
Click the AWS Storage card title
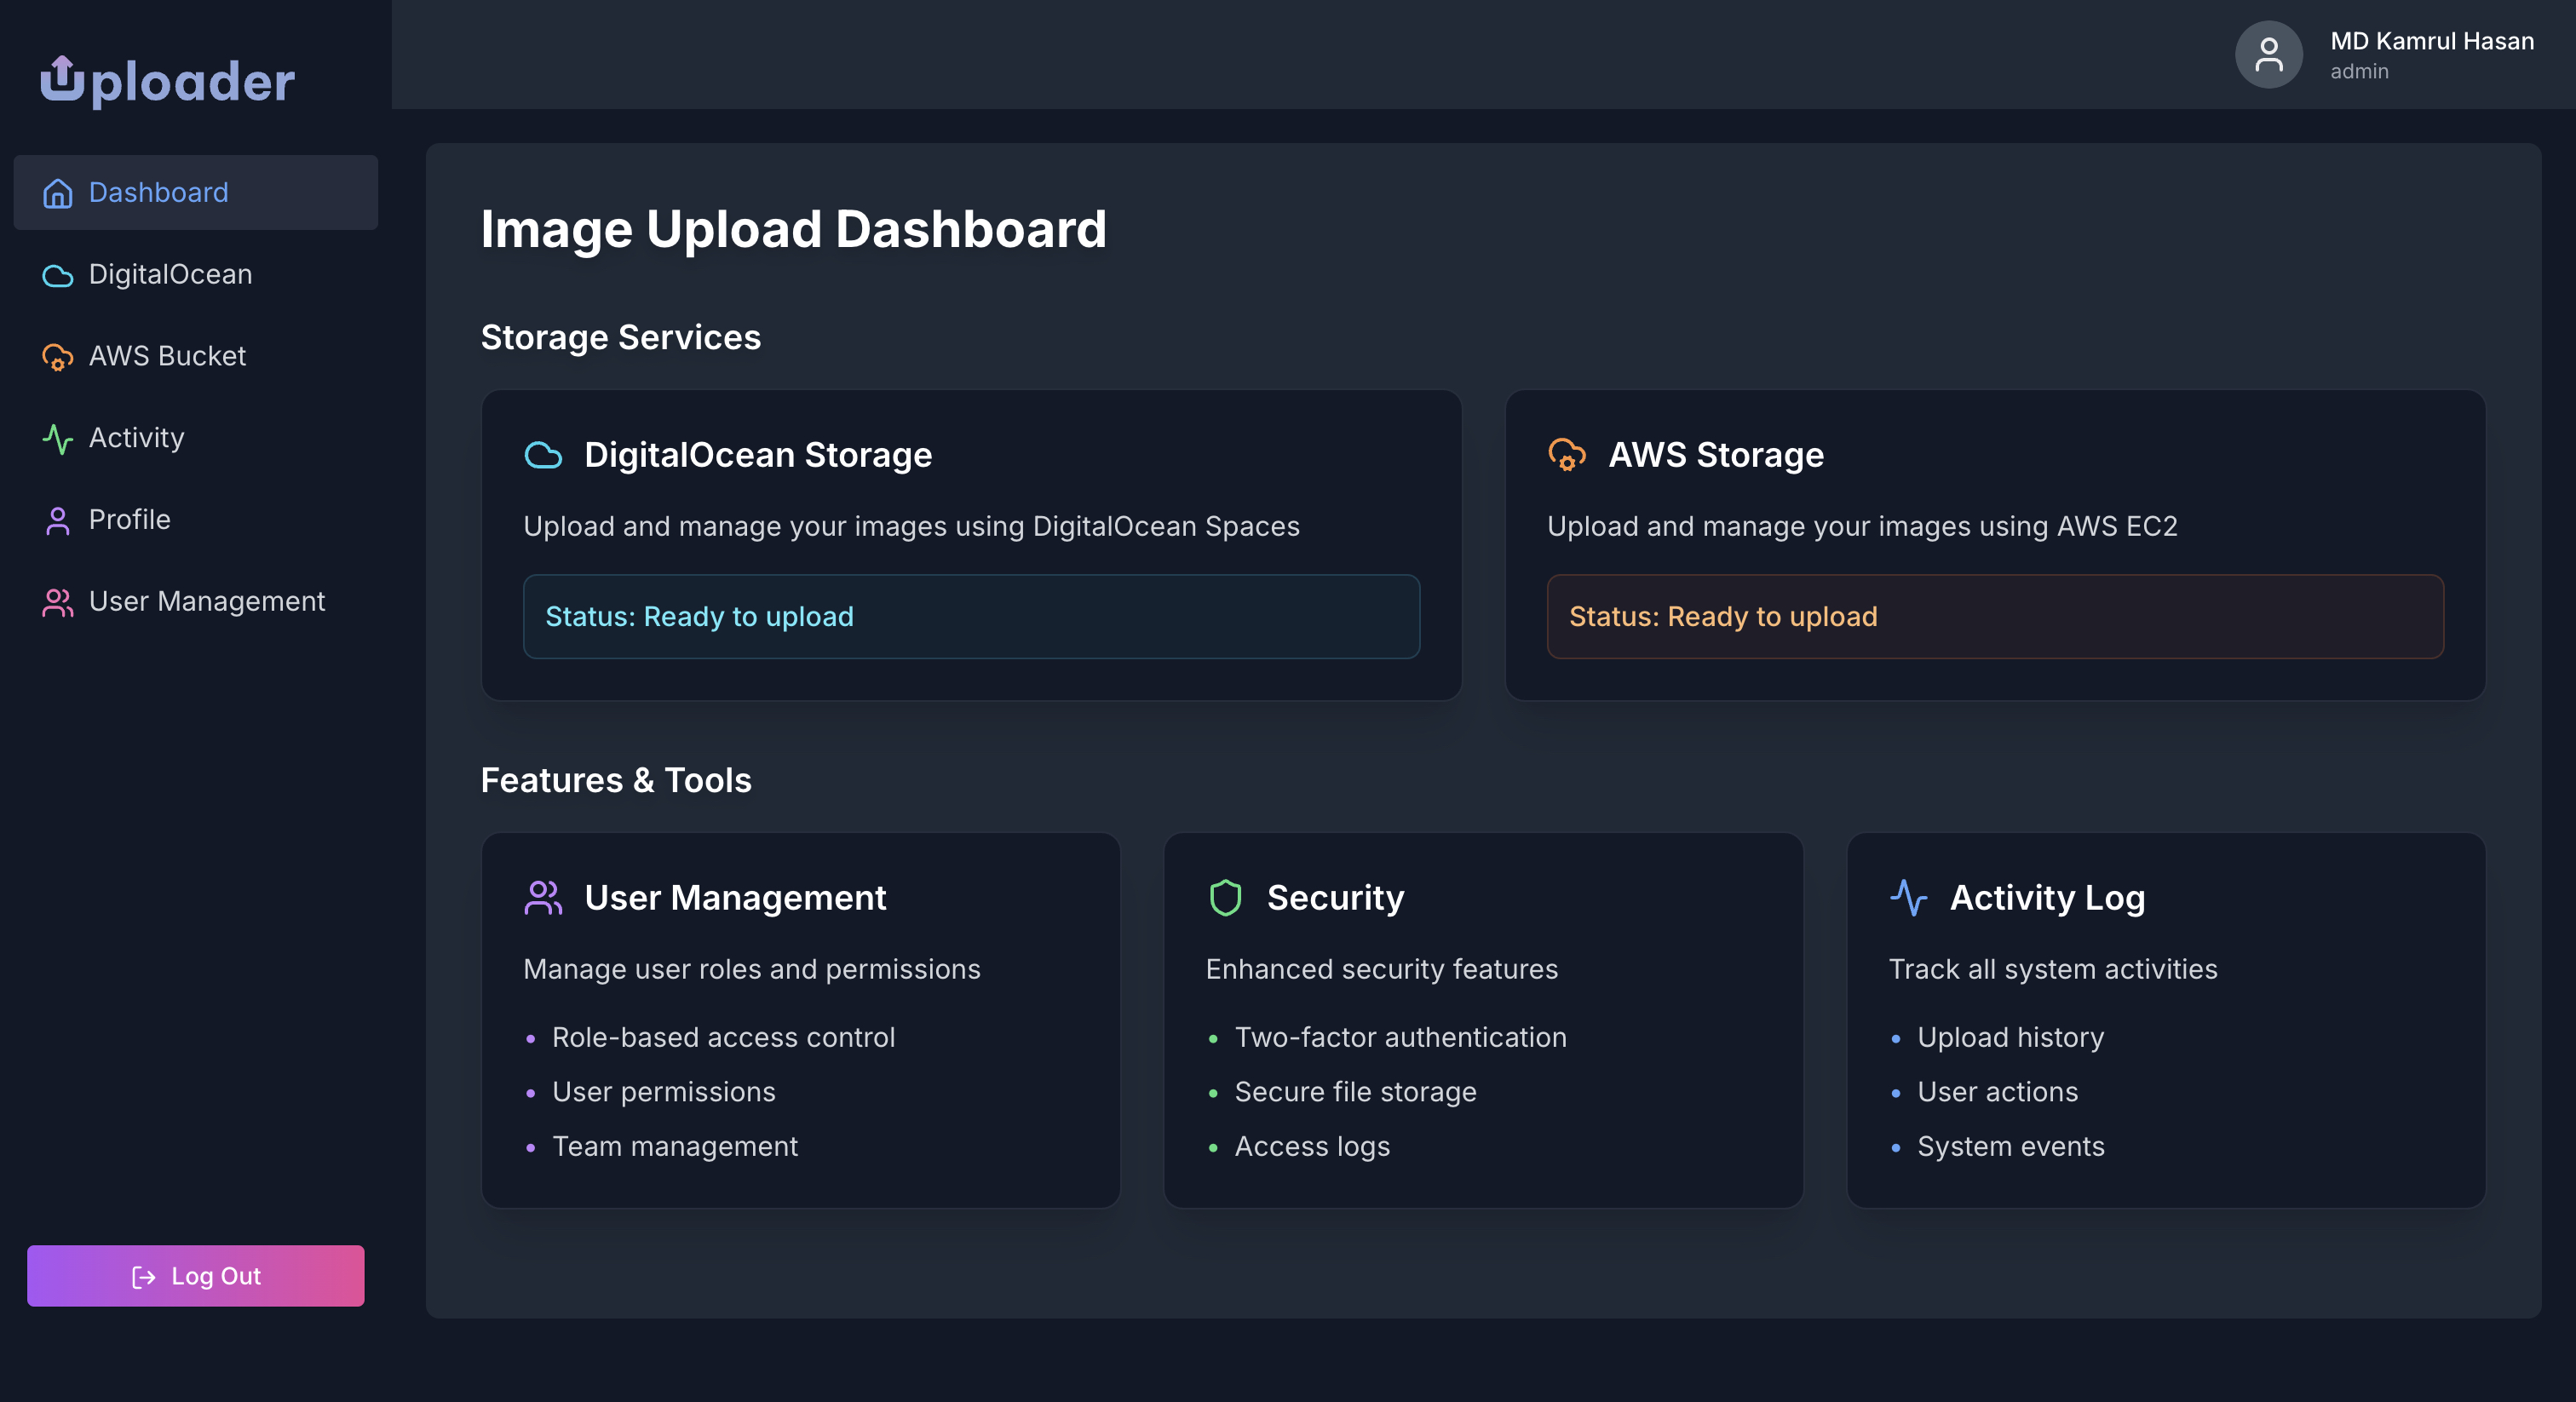click(x=1716, y=455)
